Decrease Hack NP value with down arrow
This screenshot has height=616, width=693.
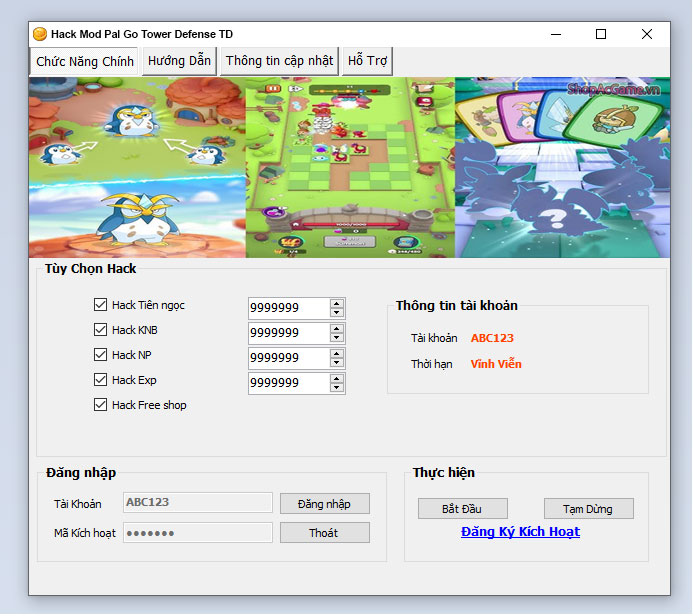(x=337, y=363)
